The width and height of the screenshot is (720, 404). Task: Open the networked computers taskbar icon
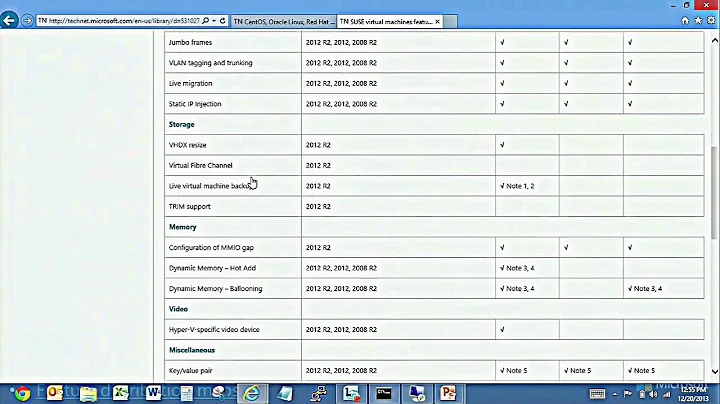pyautogui.click(x=318, y=393)
